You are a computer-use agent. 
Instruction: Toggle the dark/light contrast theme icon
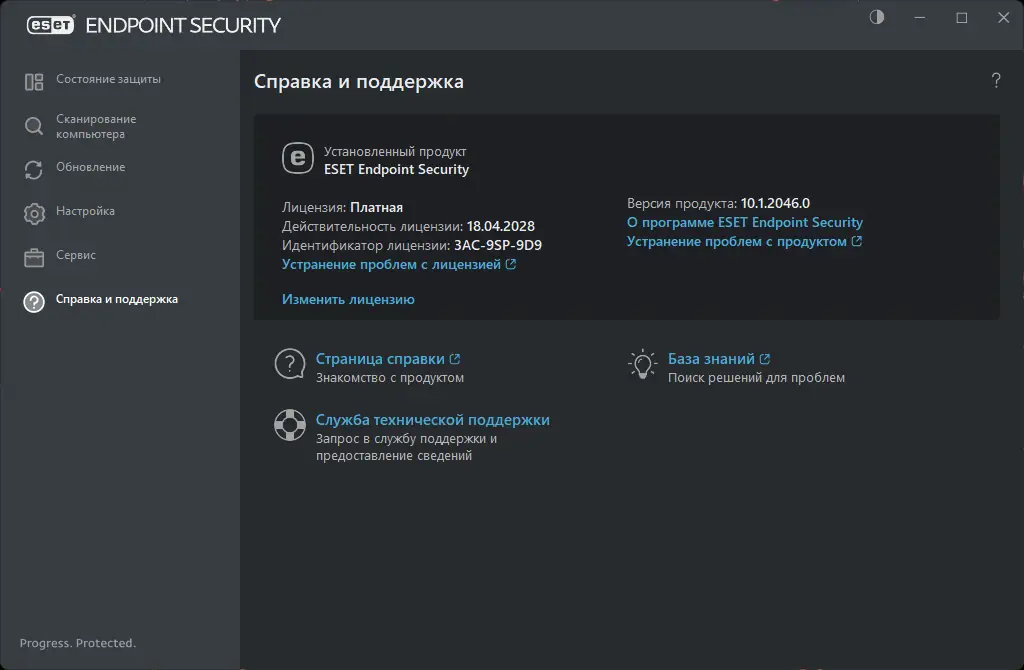coord(877,18)
